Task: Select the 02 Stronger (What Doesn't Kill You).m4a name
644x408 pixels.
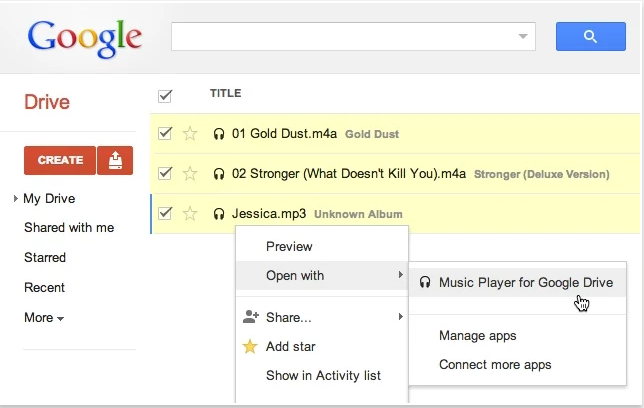Action: click(349, 174)
